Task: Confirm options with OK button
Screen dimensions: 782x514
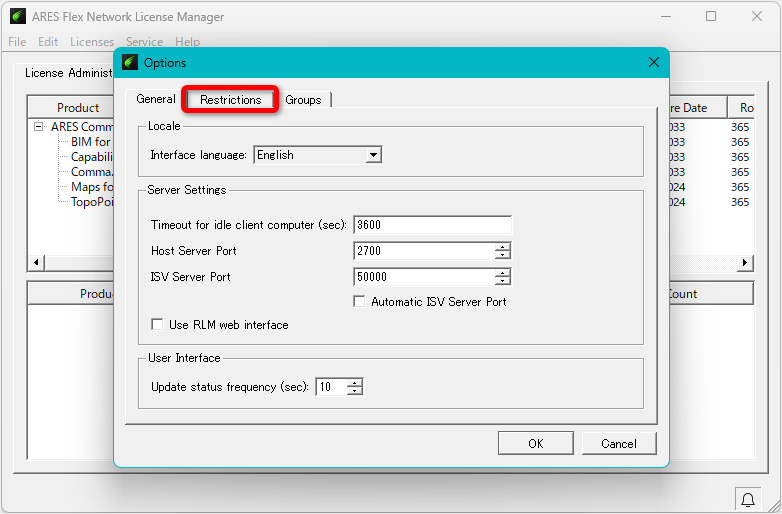Action: (536, 443)
